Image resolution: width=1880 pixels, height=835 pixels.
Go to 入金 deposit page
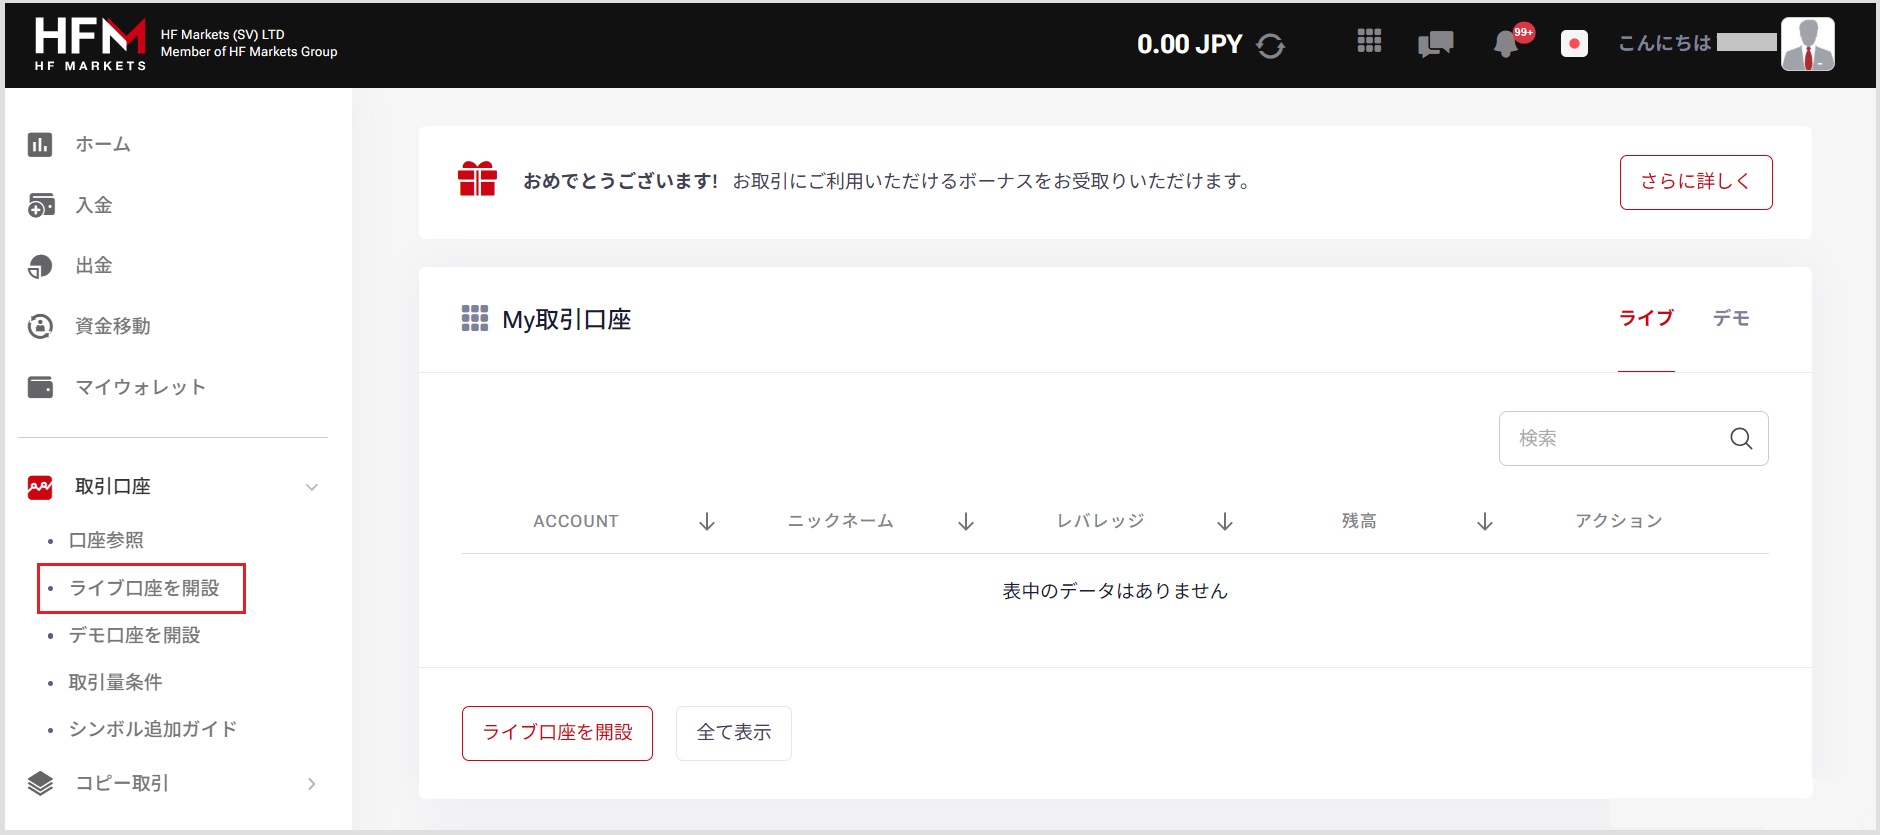(93, 206)
